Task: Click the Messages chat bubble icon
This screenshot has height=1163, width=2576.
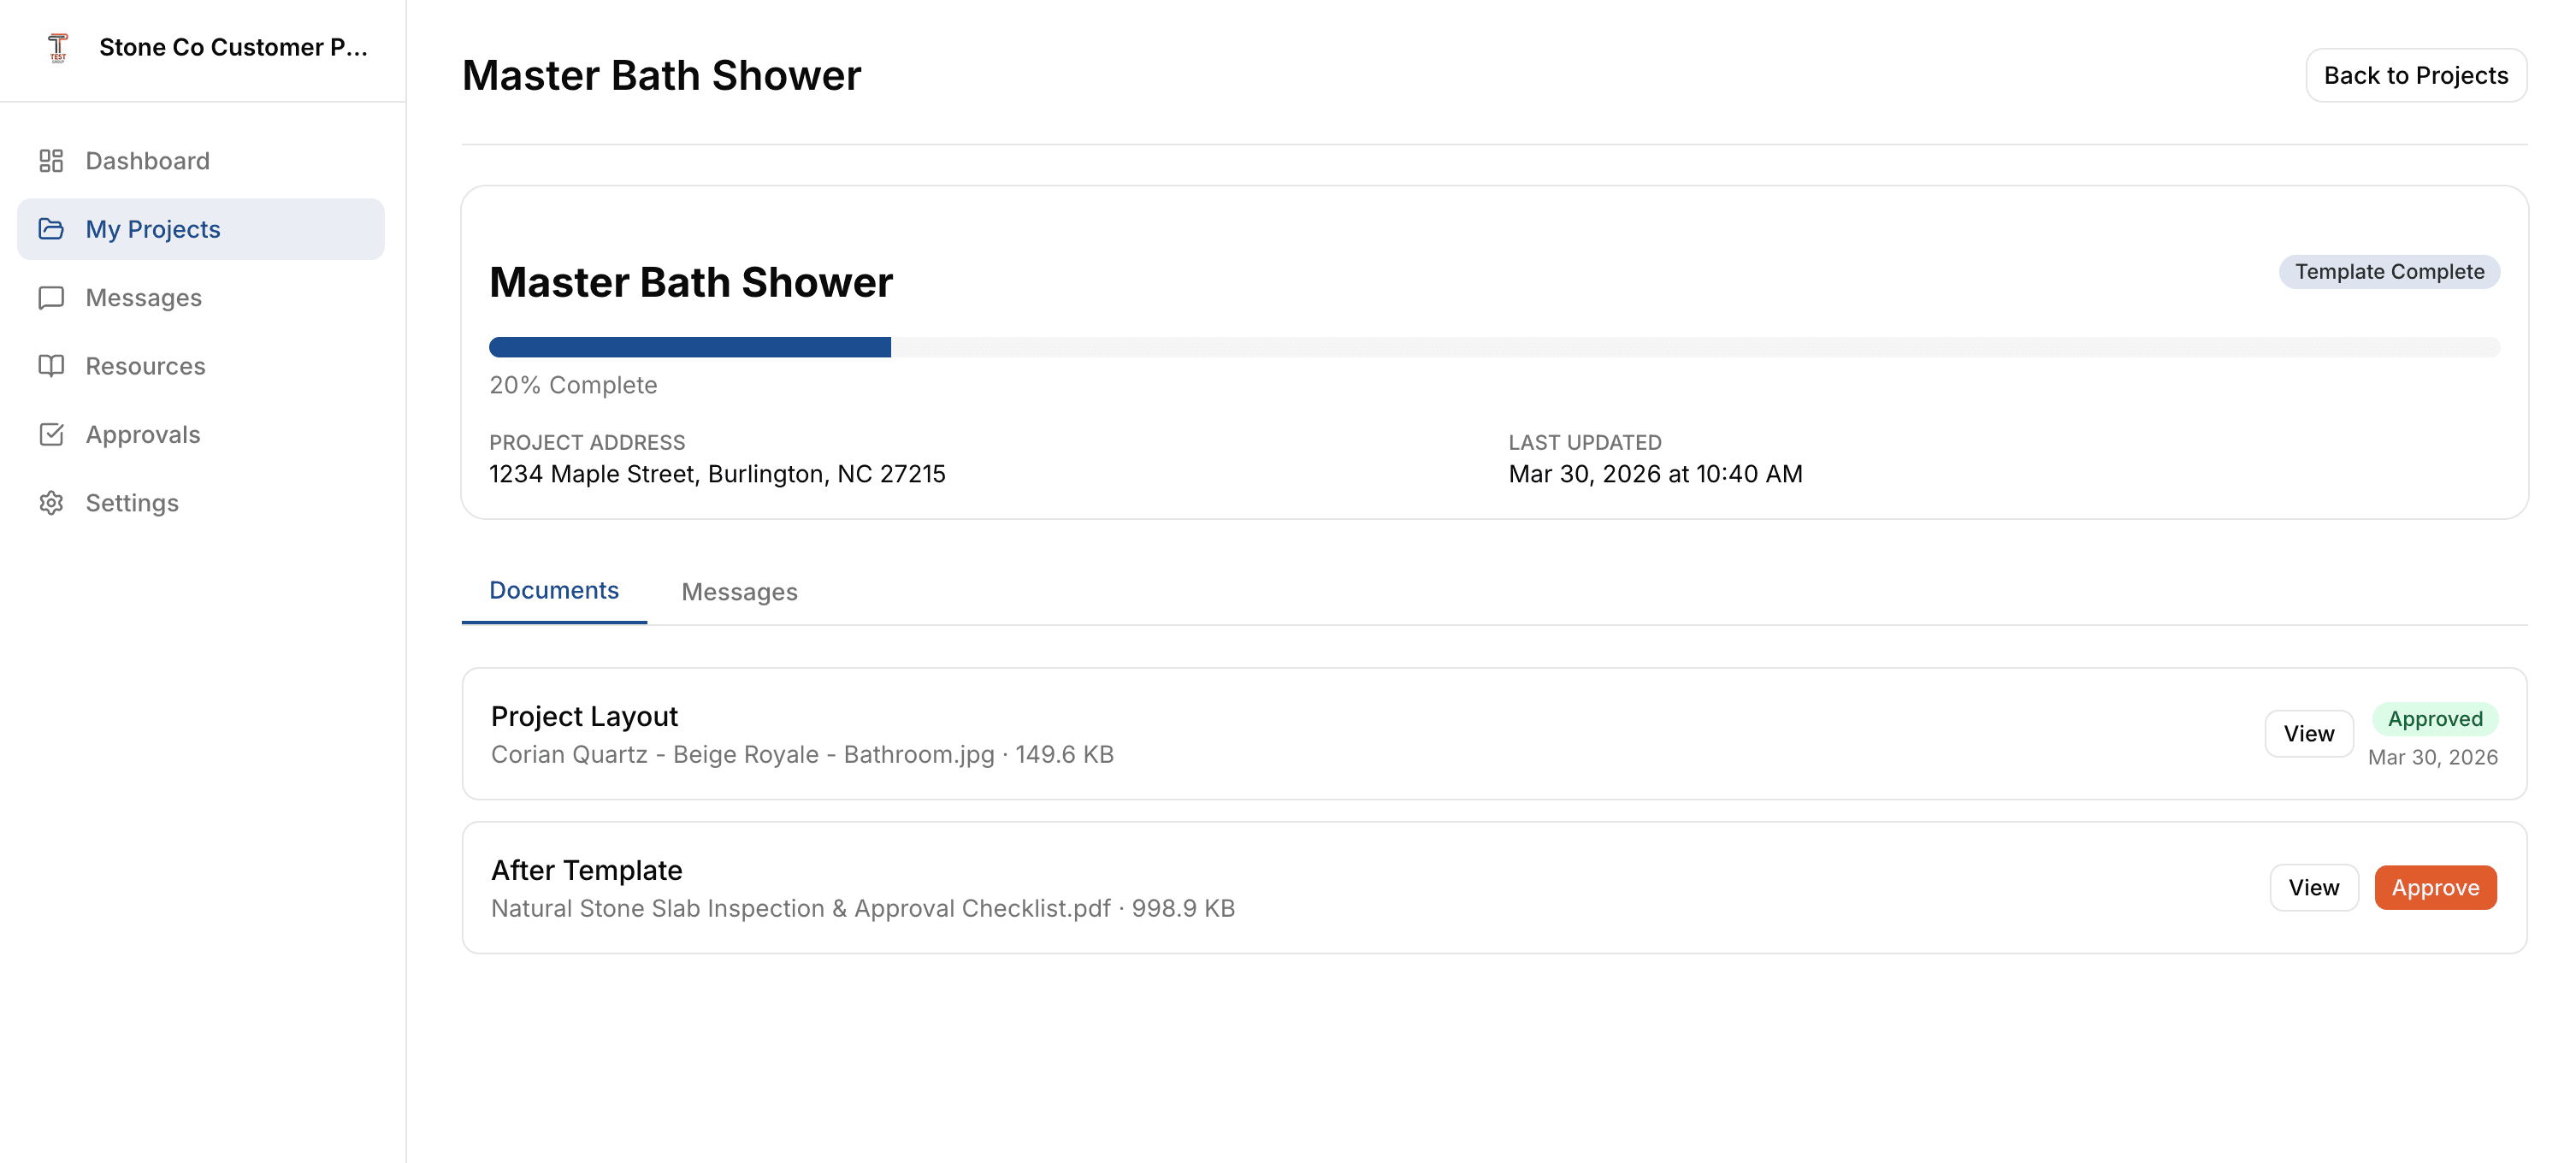Action: tap(52, 297)
